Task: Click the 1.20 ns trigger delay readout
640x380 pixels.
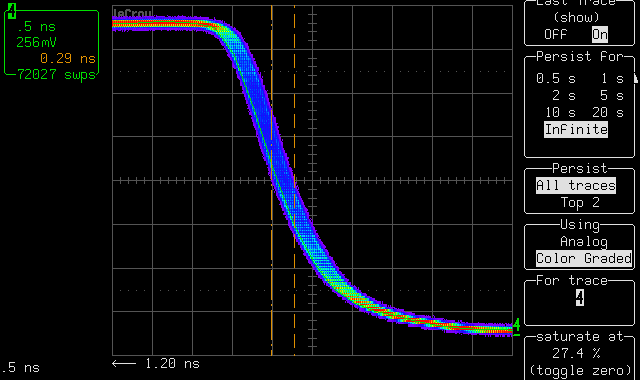Action: pos(172,364)
